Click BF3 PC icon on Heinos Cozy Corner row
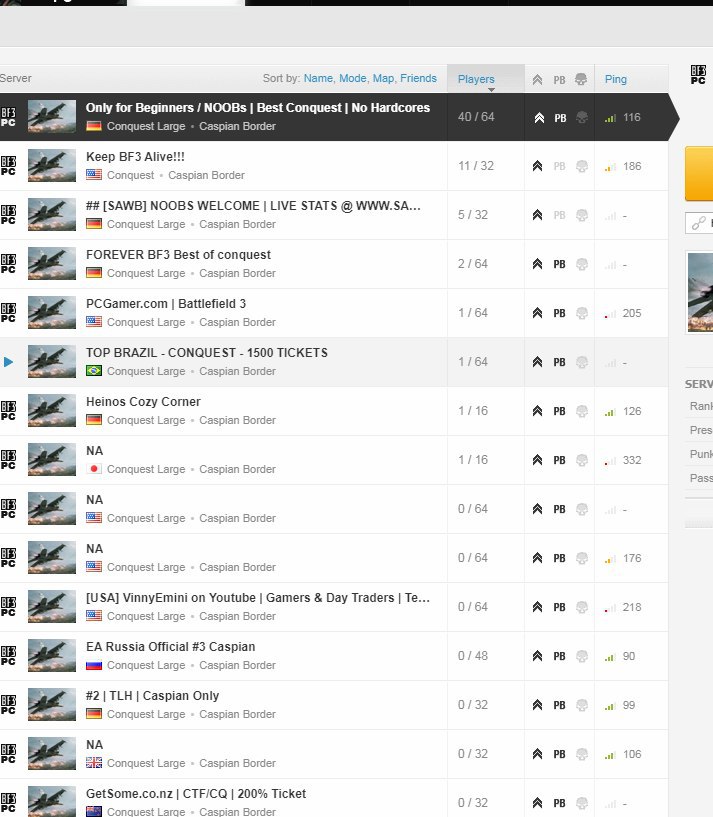713x817 pixels. [x=8, y=411]
